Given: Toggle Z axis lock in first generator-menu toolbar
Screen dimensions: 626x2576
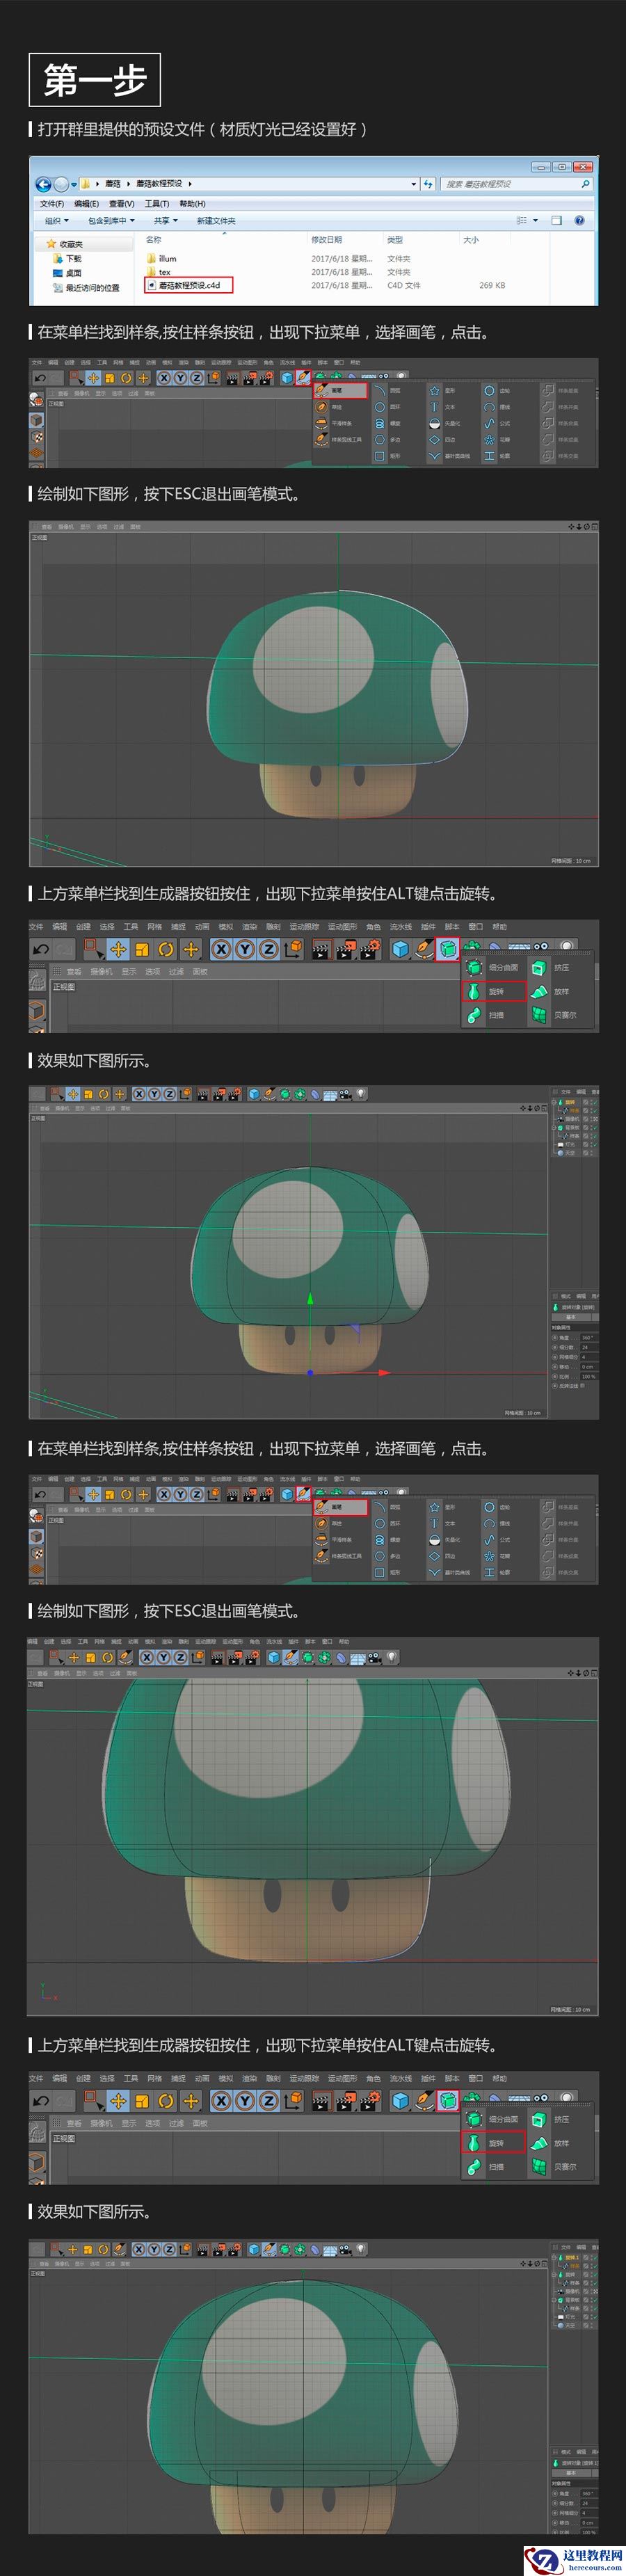Looking at the screenshot, I should pyautogui.click(x=268, y=949).
